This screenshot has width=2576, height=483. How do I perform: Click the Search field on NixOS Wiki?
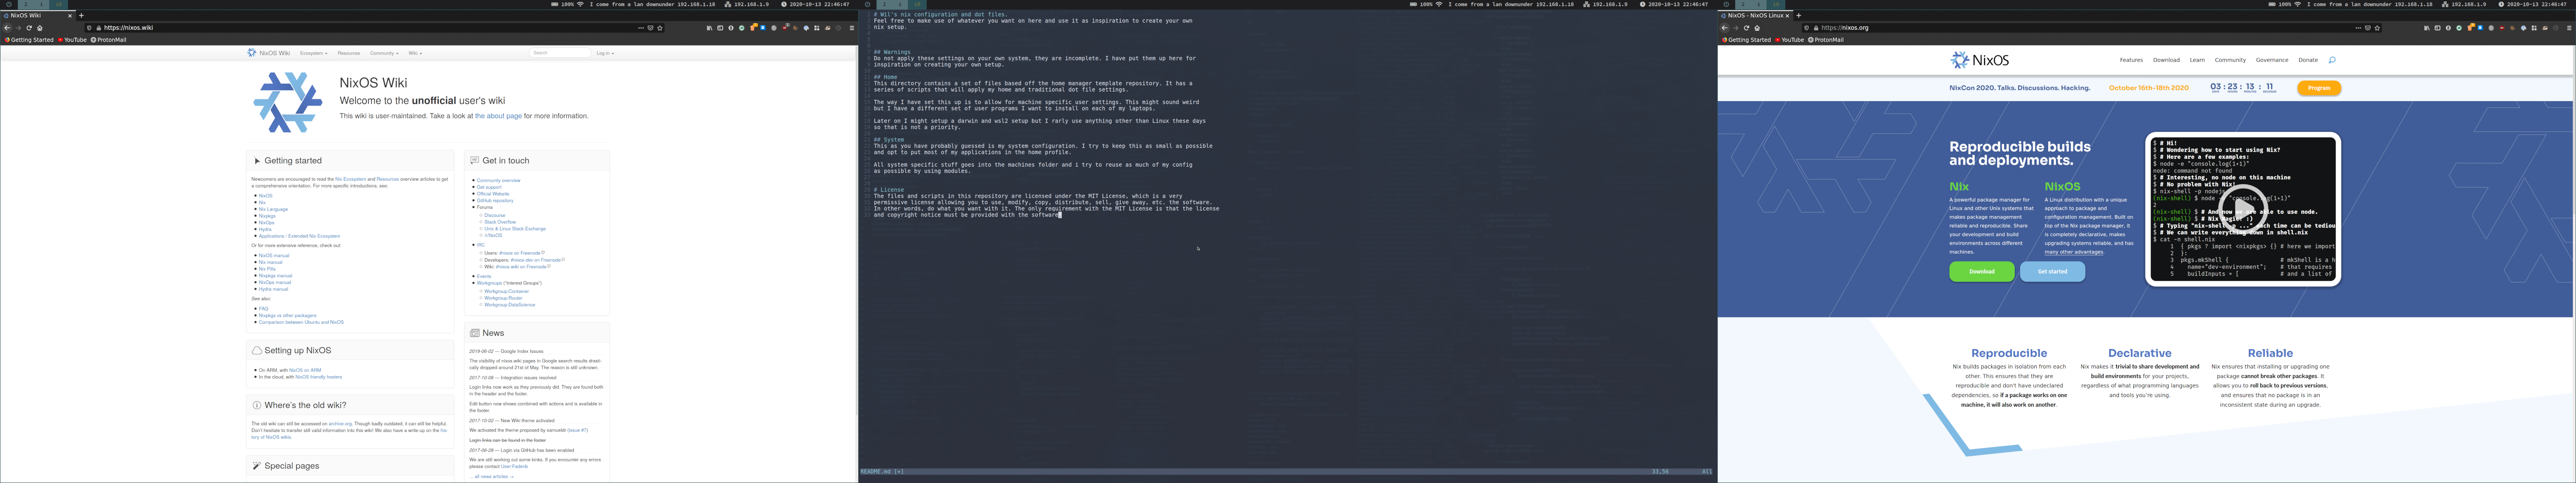[560, 53]
